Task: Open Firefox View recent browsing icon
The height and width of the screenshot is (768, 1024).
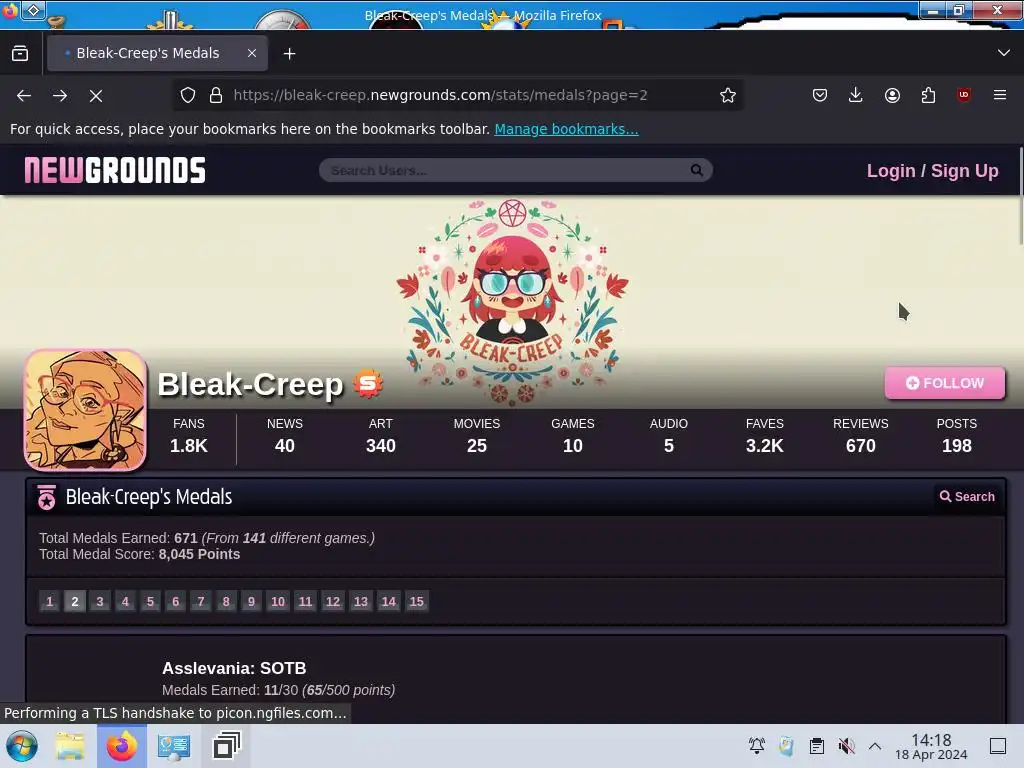Action: pos(20,54)
